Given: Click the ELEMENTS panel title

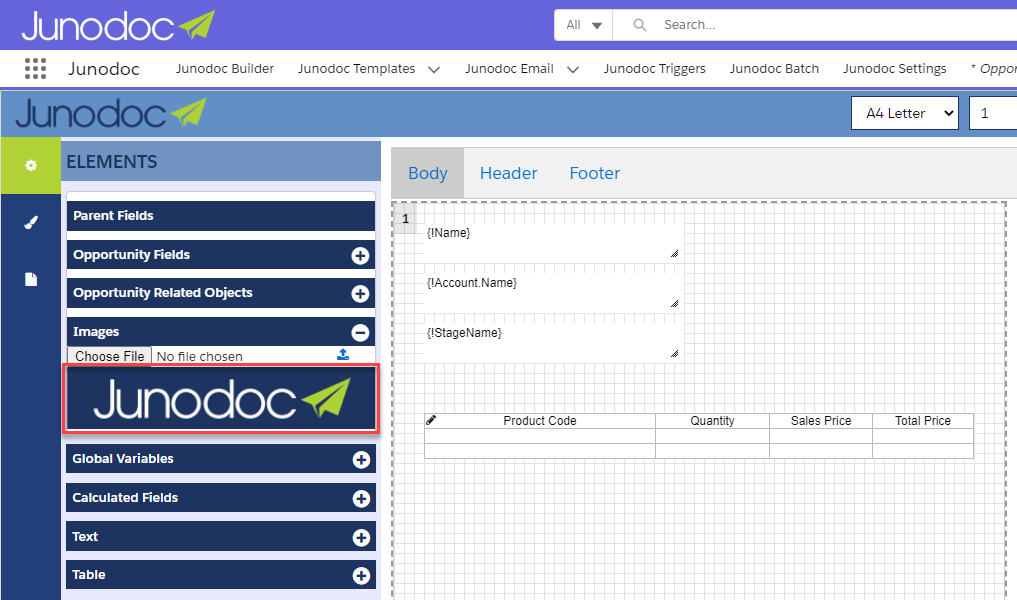Looking at the screenshot, I should (x=112, y=162).
